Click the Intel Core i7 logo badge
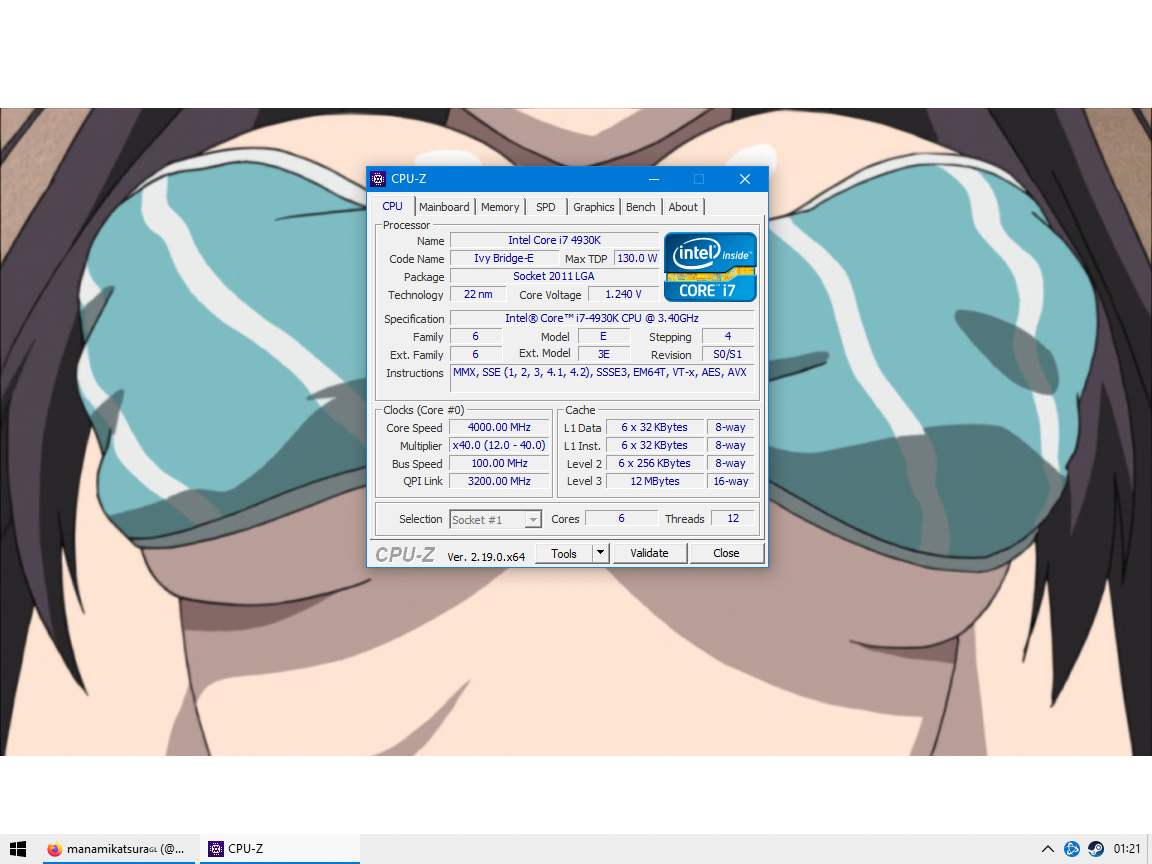This screenshot has height=864, width=1152. pyautogui.click(x=710, y=267)
